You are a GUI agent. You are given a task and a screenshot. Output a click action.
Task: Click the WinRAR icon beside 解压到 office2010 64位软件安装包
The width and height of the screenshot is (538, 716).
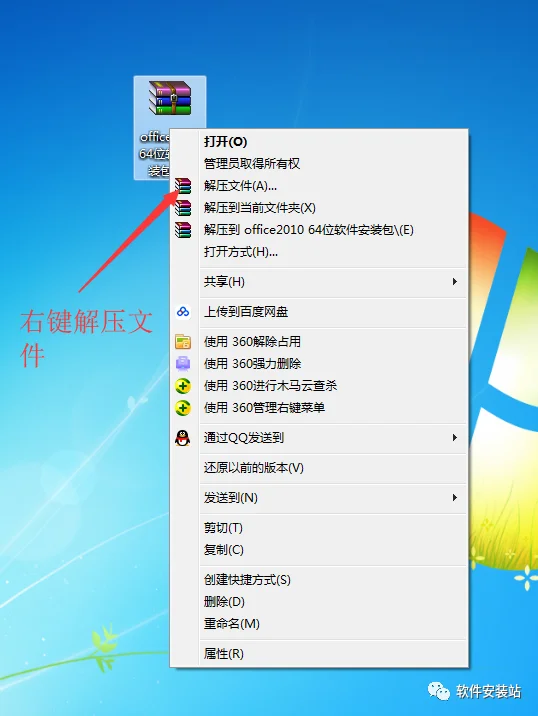pos(183,230)
